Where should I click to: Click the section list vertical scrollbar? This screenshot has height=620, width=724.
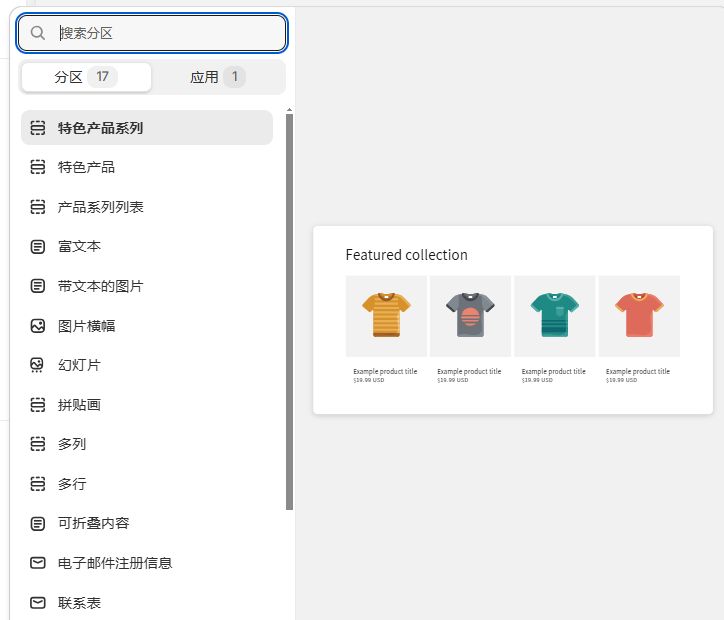point(290,312)
